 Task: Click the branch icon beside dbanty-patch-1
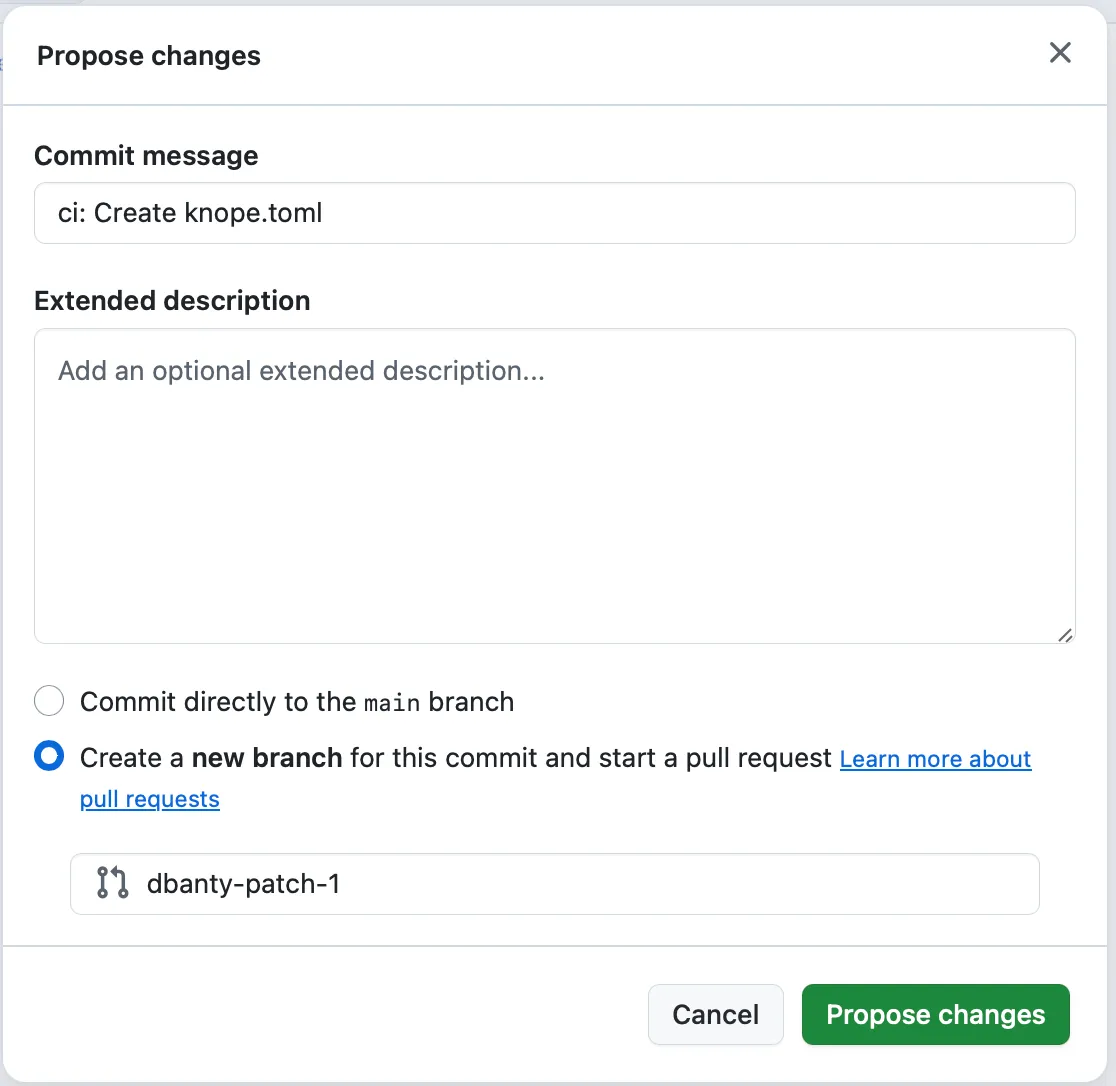click(112, 884)
